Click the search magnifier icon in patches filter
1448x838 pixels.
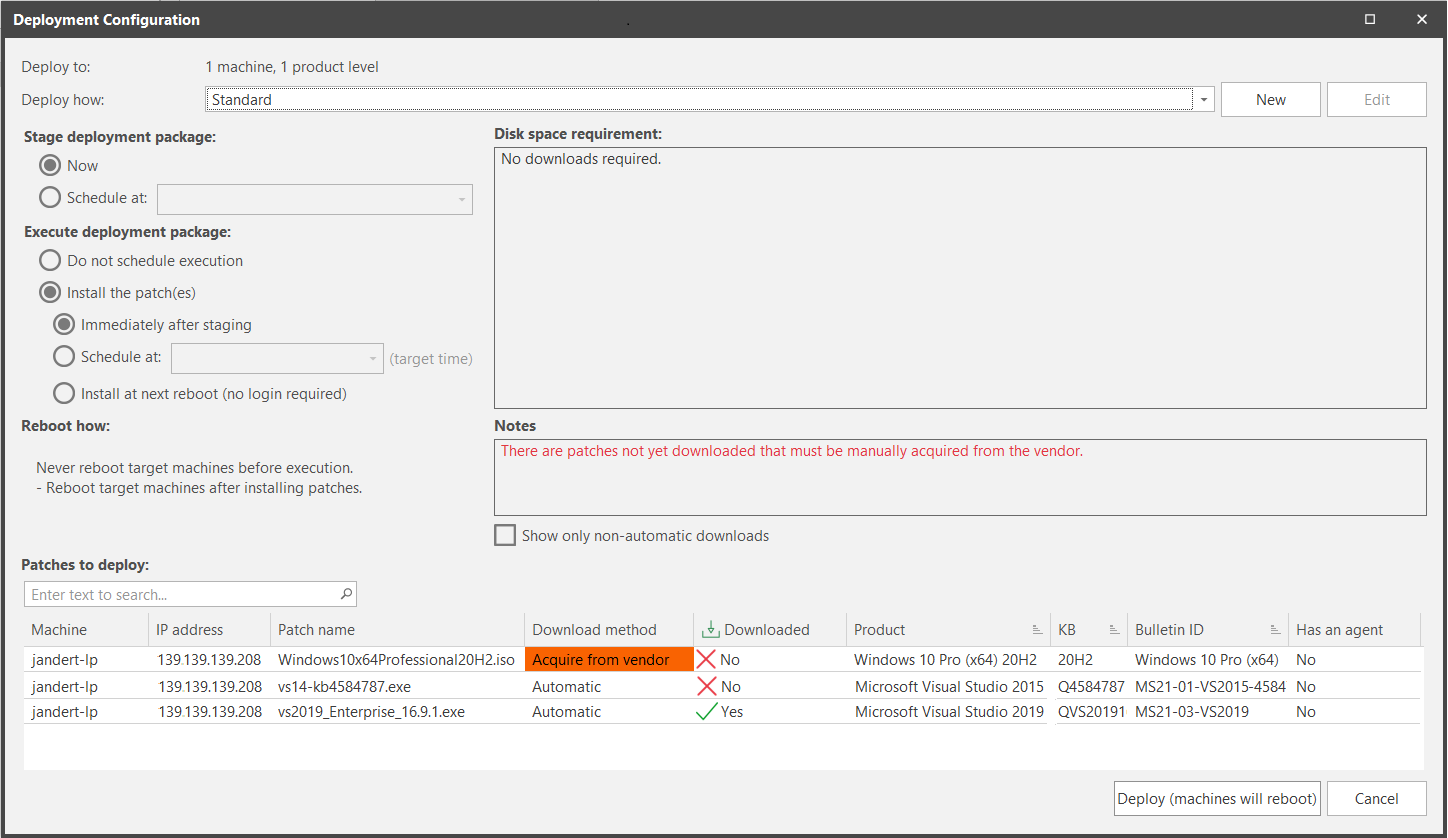[346, 594]
